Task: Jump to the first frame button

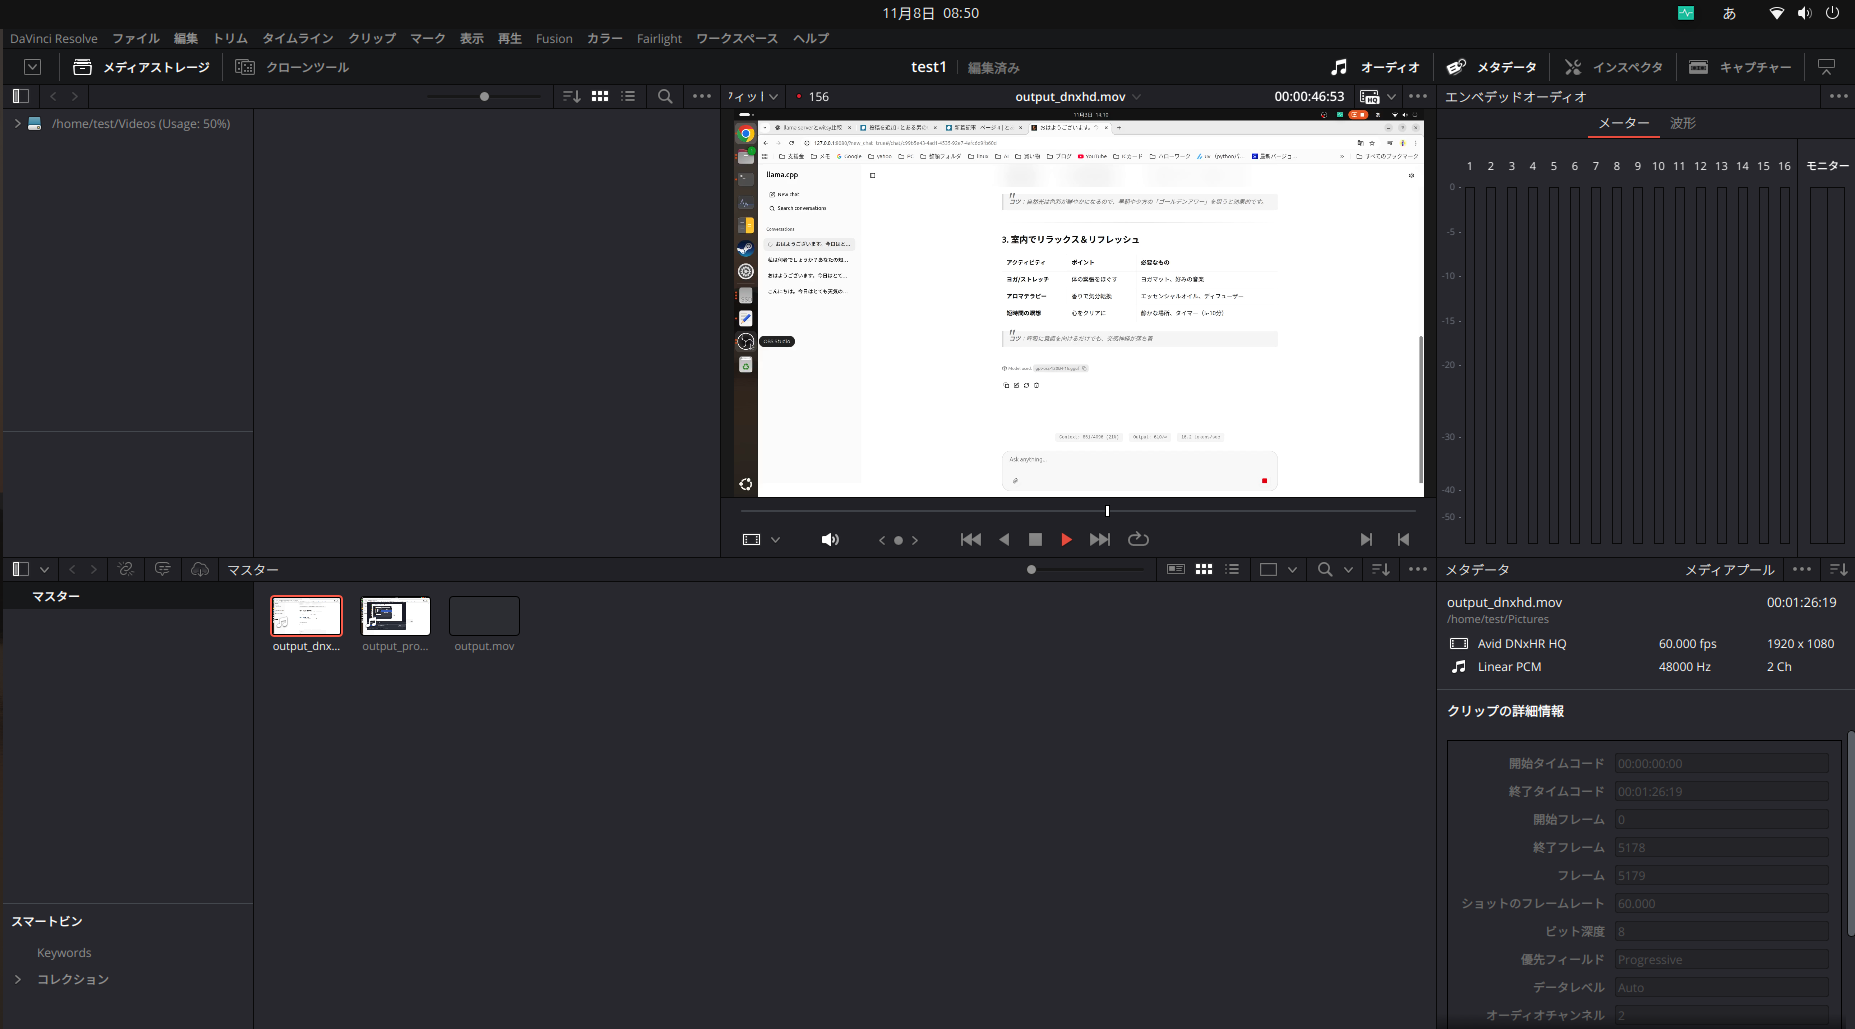Action: point(970,540)
